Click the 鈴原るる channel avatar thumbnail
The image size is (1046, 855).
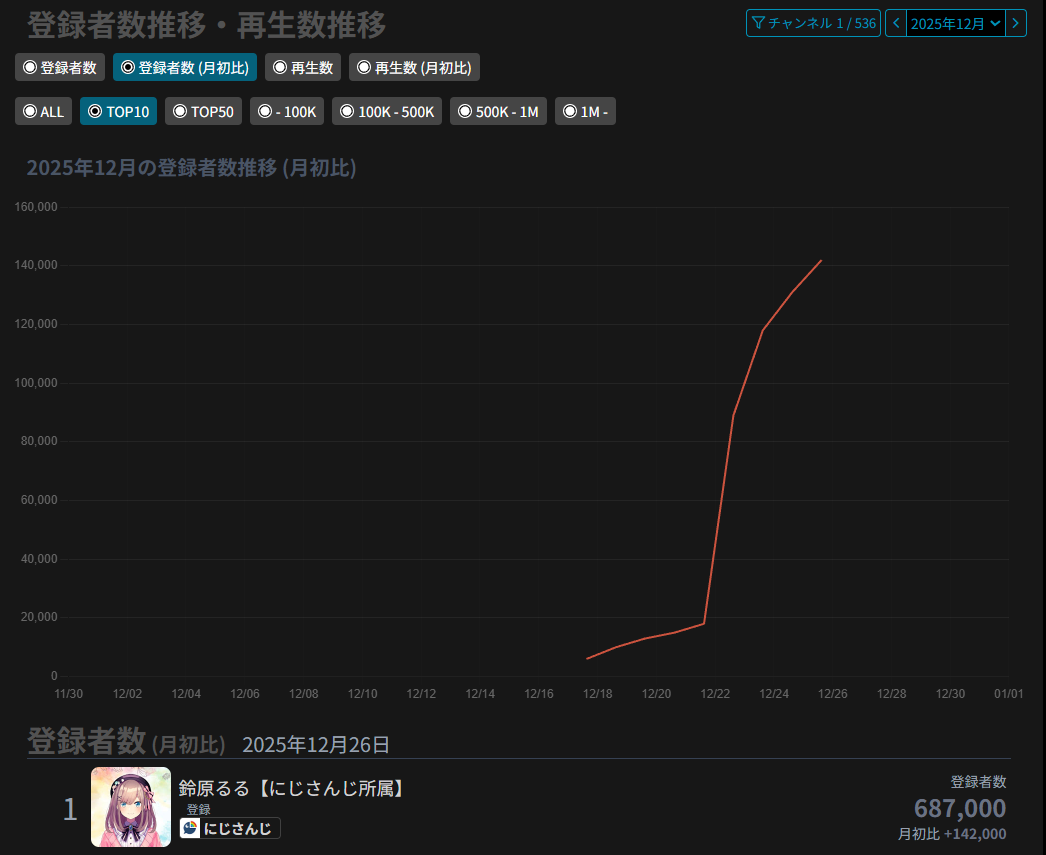click(x=131, y=807)
